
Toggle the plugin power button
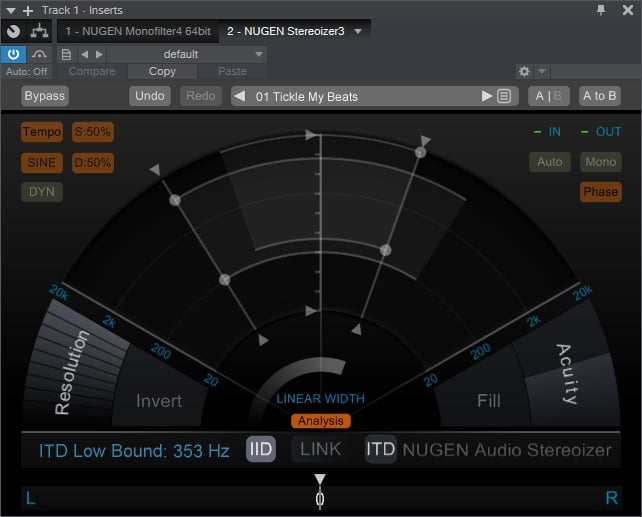pyautogui.click(x=13, y=54)
